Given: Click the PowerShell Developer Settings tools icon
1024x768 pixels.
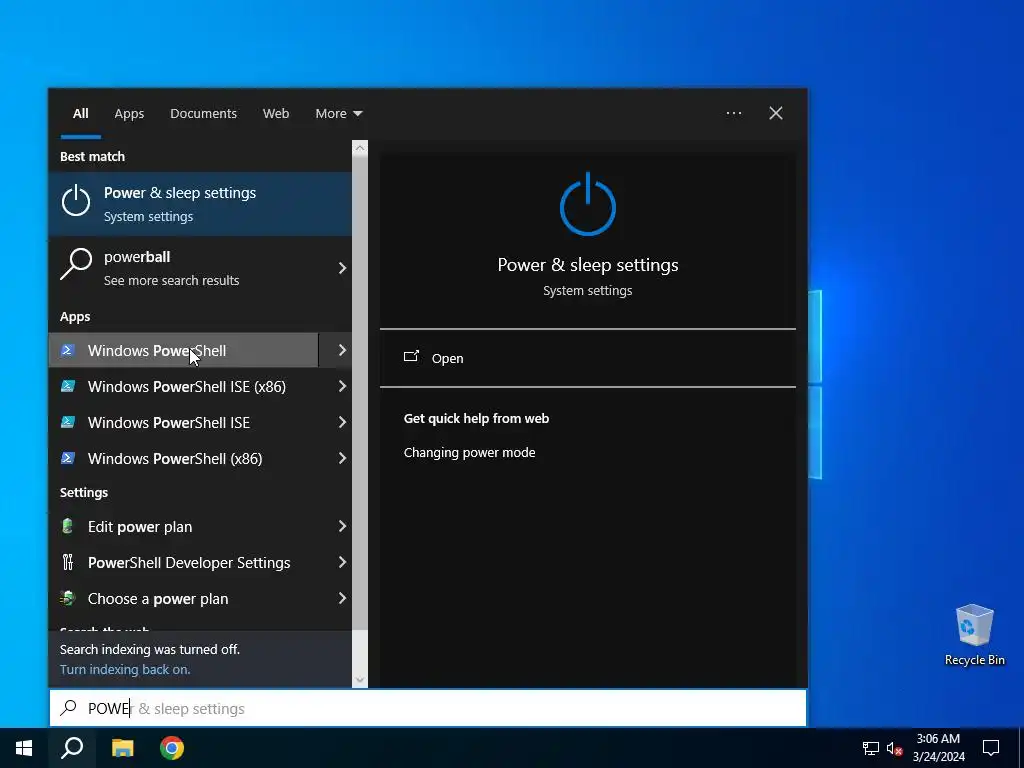Looking at the screenshot, I should coord(67,562).
